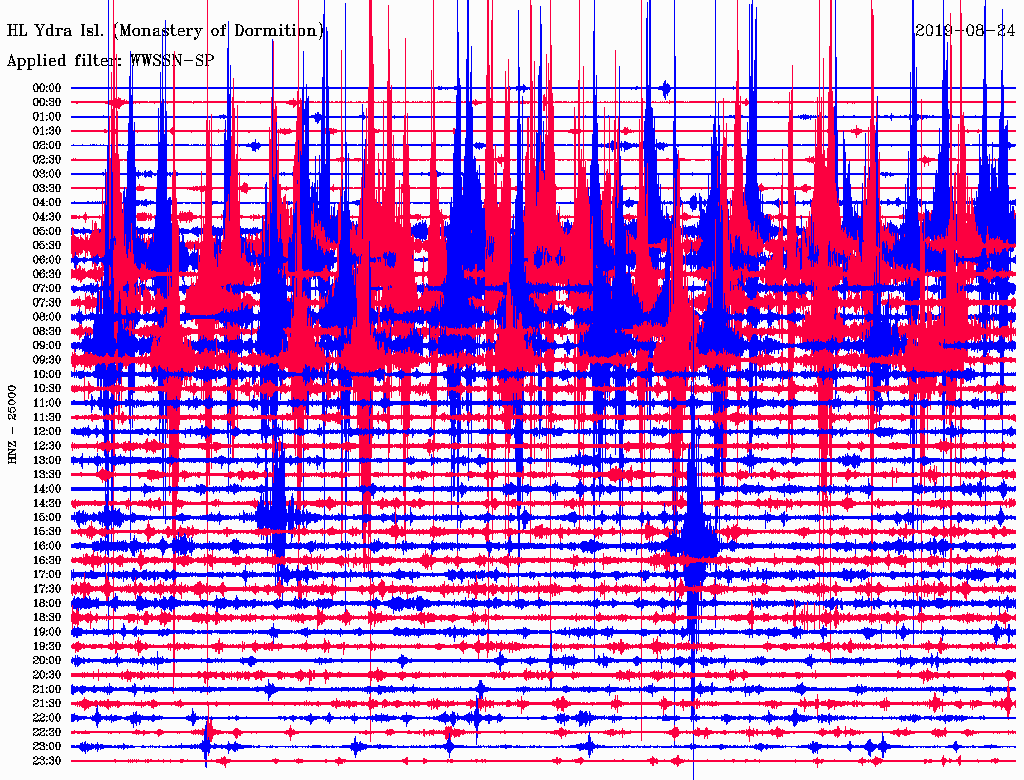This screenshot has height=780, width=1024.
Task: Click the 00:00 time label
Action: point(46,88)
